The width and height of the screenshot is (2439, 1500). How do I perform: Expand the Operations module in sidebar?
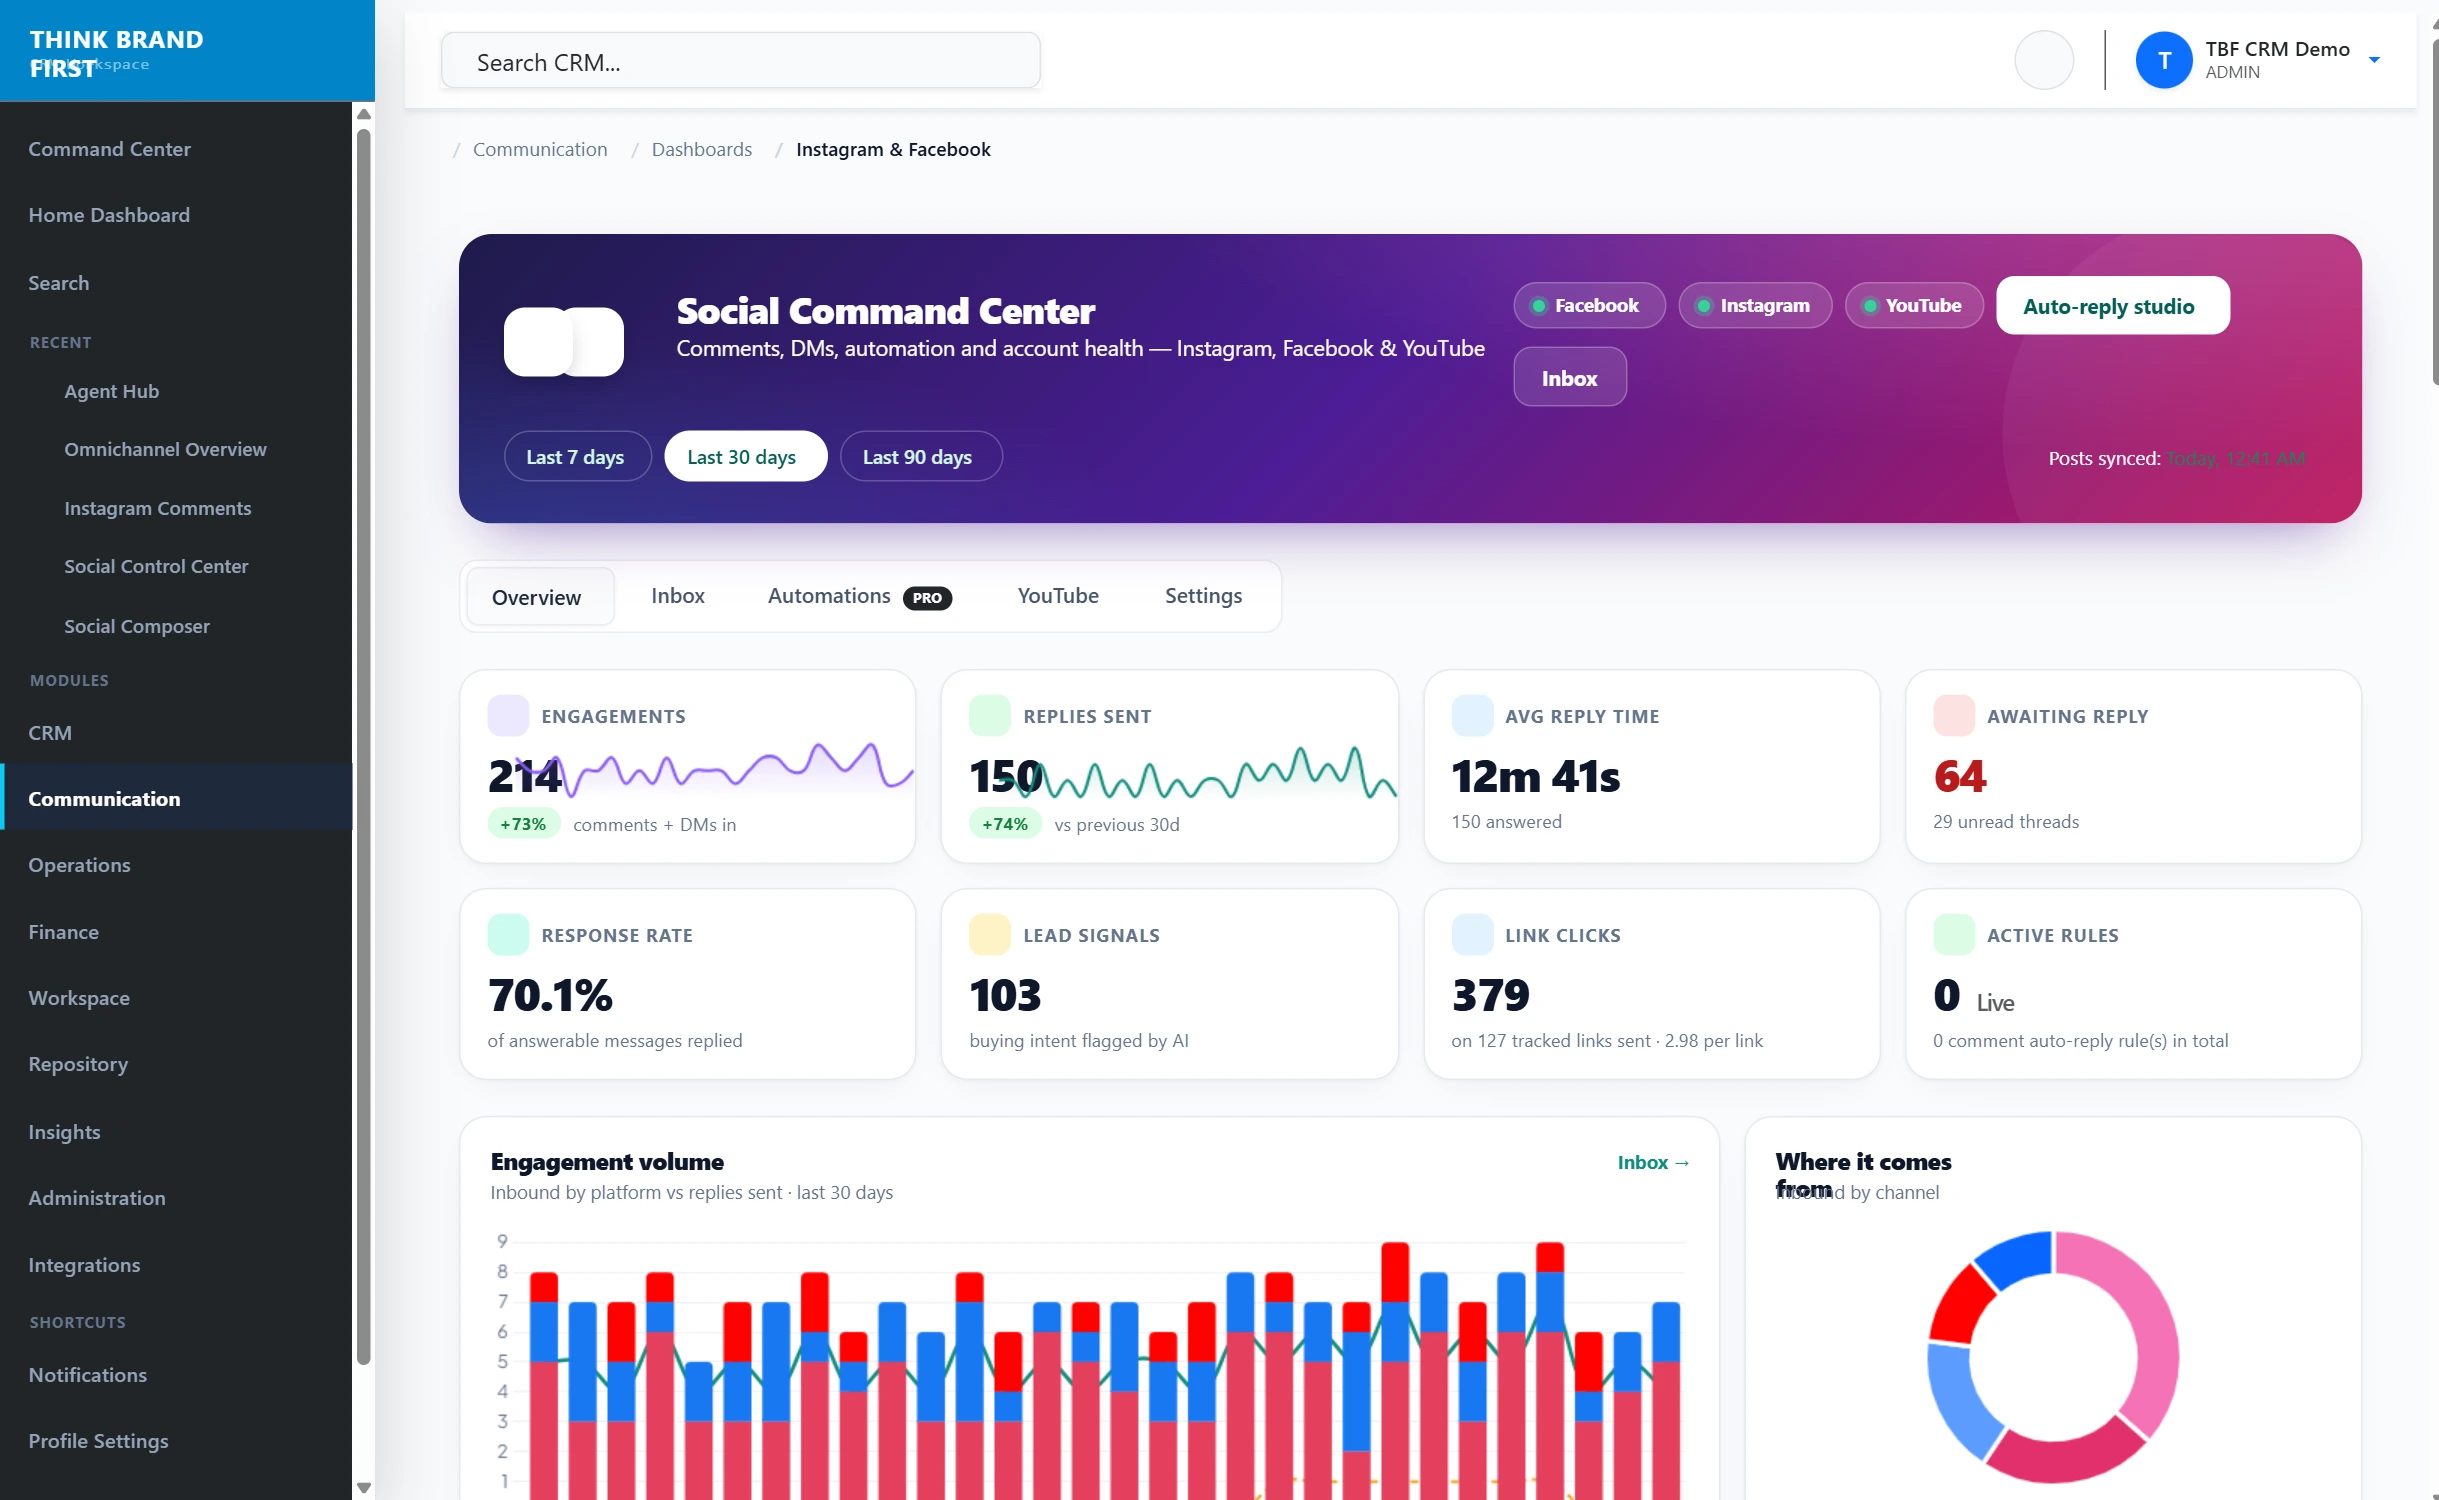176,865
